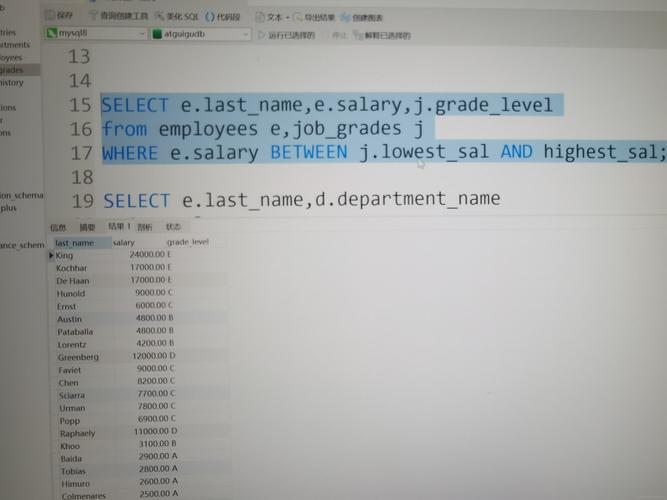The width and height of the screenshot is (667, 500).
Task: Click highest_sal in line 17
Action: (x=600, y=152)
